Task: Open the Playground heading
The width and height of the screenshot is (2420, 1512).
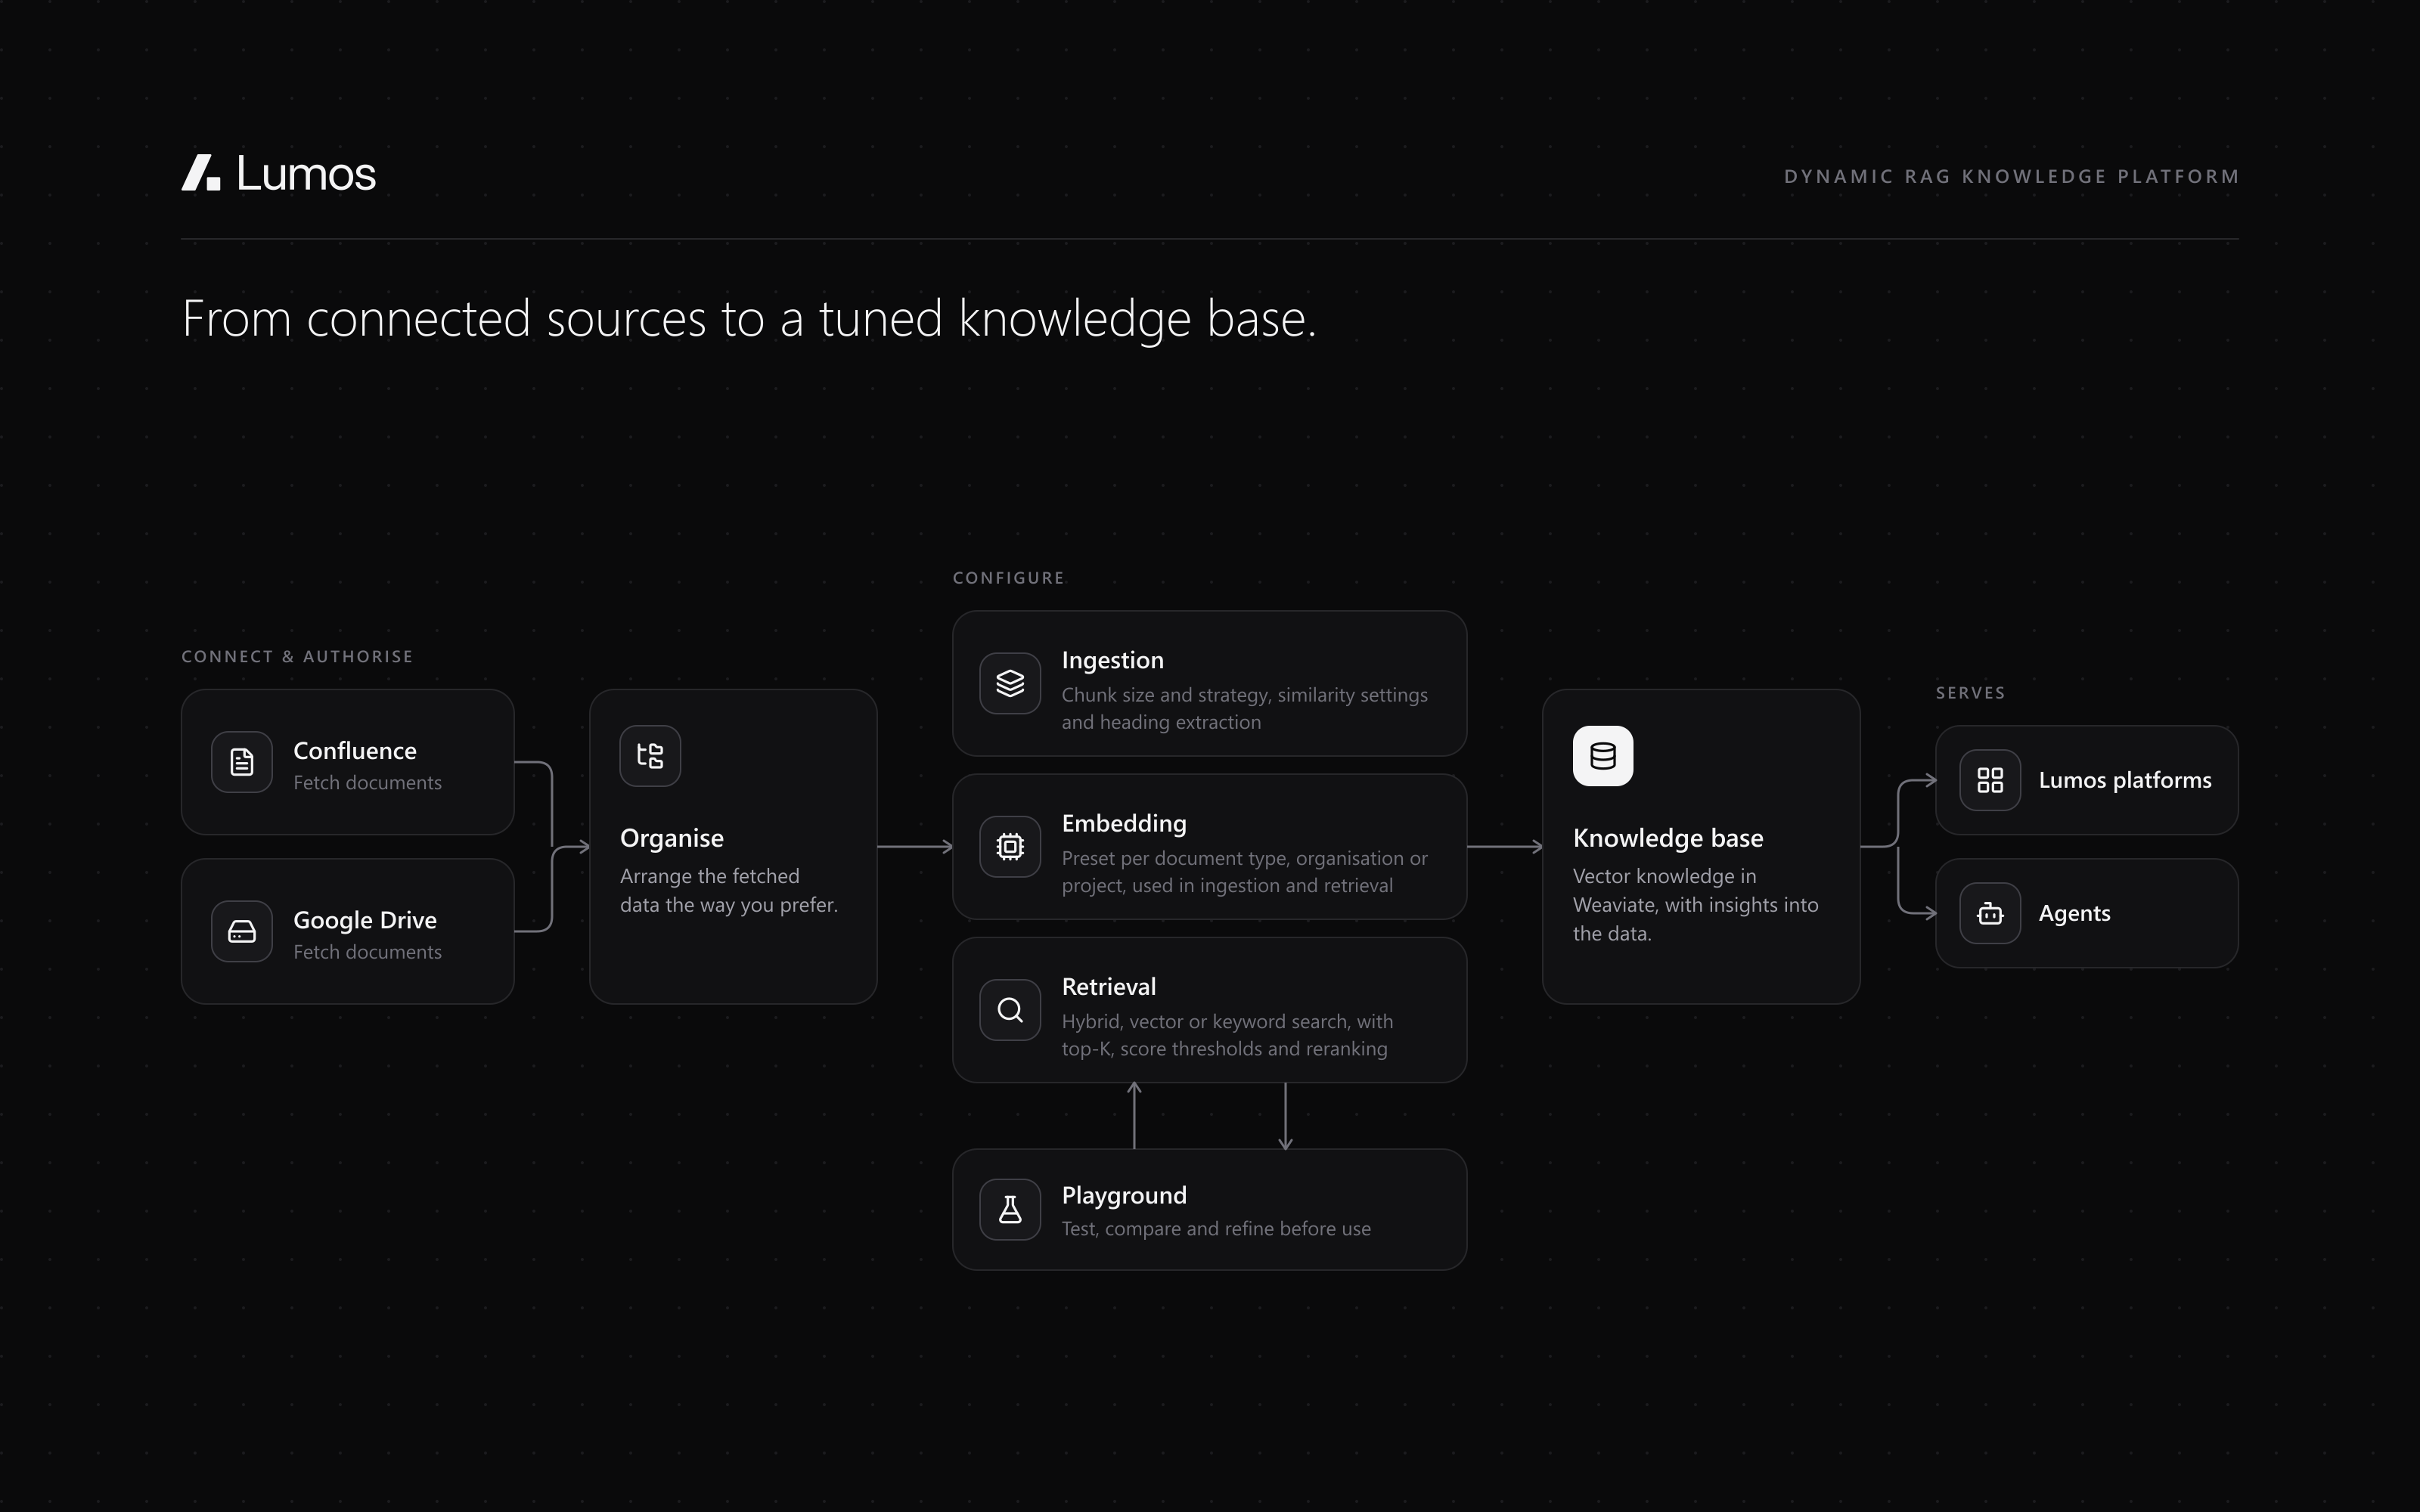Action: click(1124, 1195)
